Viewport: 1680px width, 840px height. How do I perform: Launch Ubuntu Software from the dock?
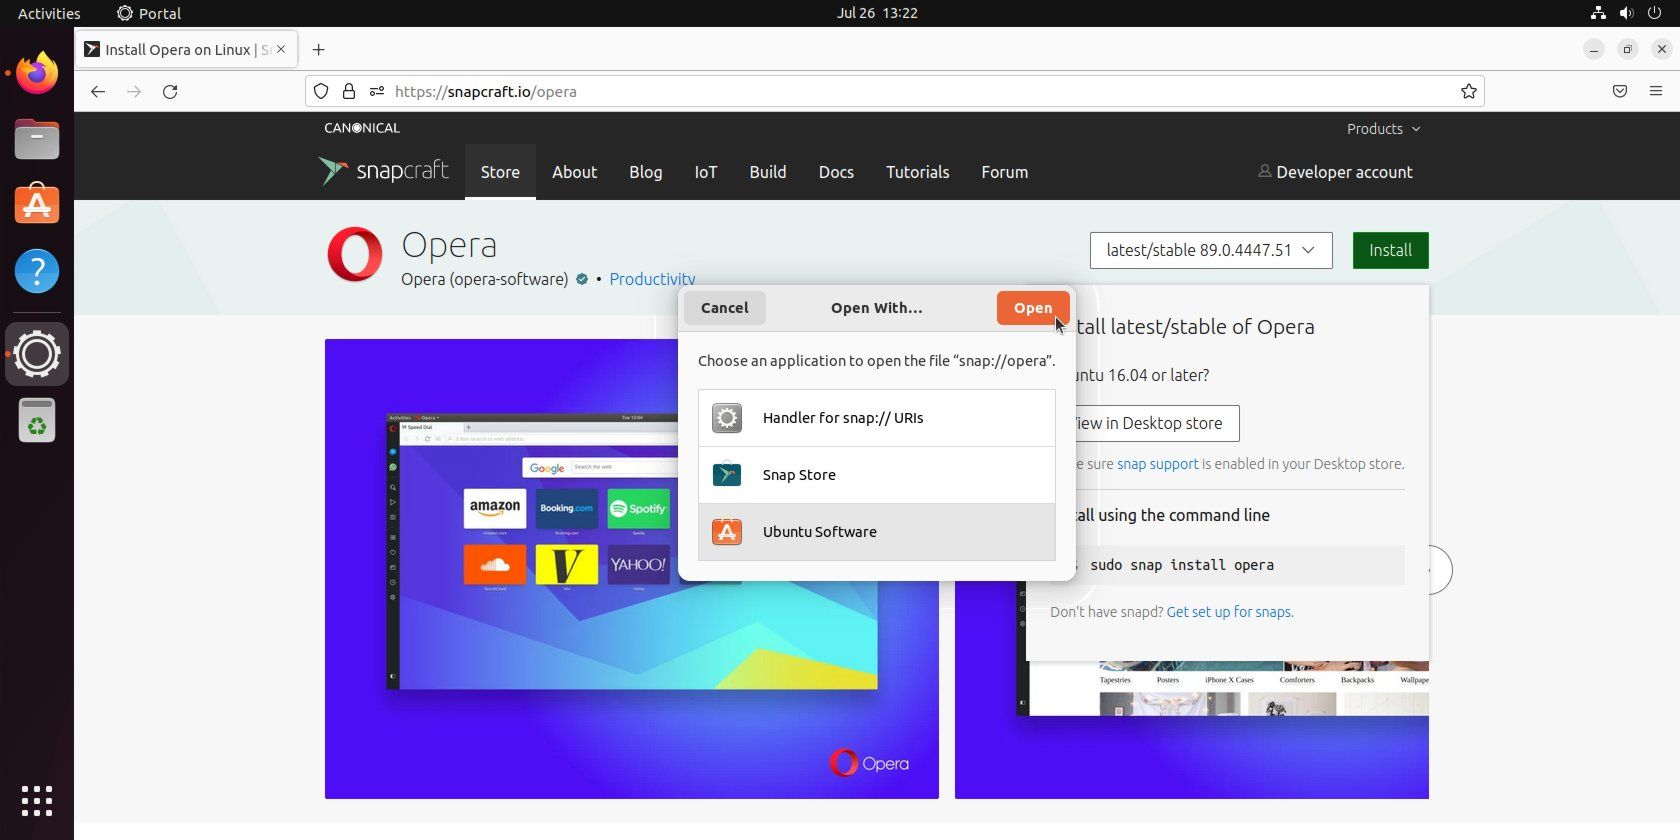pyautogui.click(x=37, y=204)
